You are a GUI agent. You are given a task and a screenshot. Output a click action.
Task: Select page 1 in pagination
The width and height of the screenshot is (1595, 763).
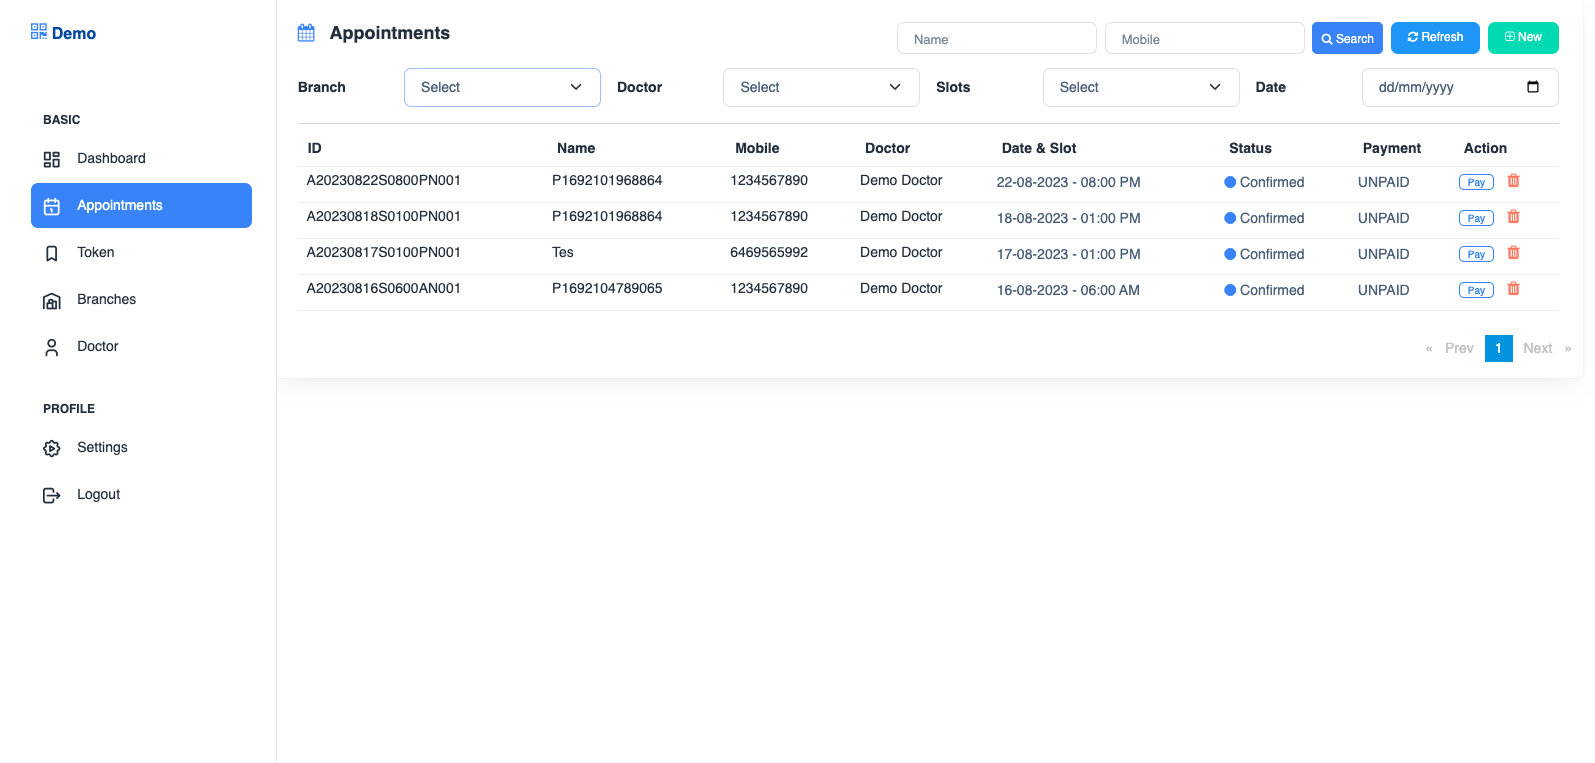click(x=1498, y=348)
